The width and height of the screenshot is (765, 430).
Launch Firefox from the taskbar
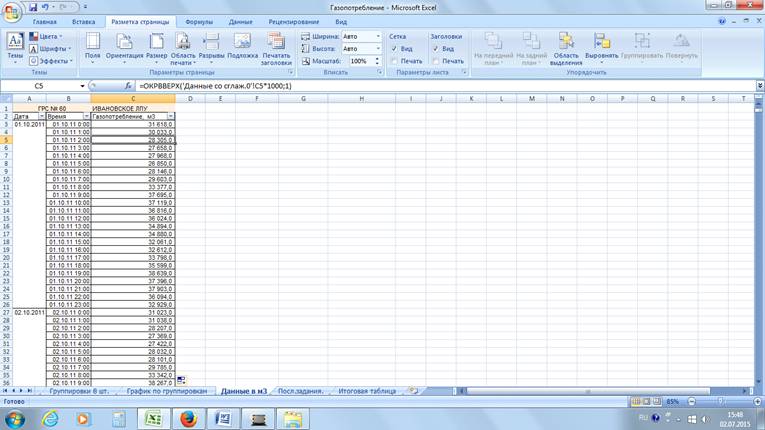[188, 419]
